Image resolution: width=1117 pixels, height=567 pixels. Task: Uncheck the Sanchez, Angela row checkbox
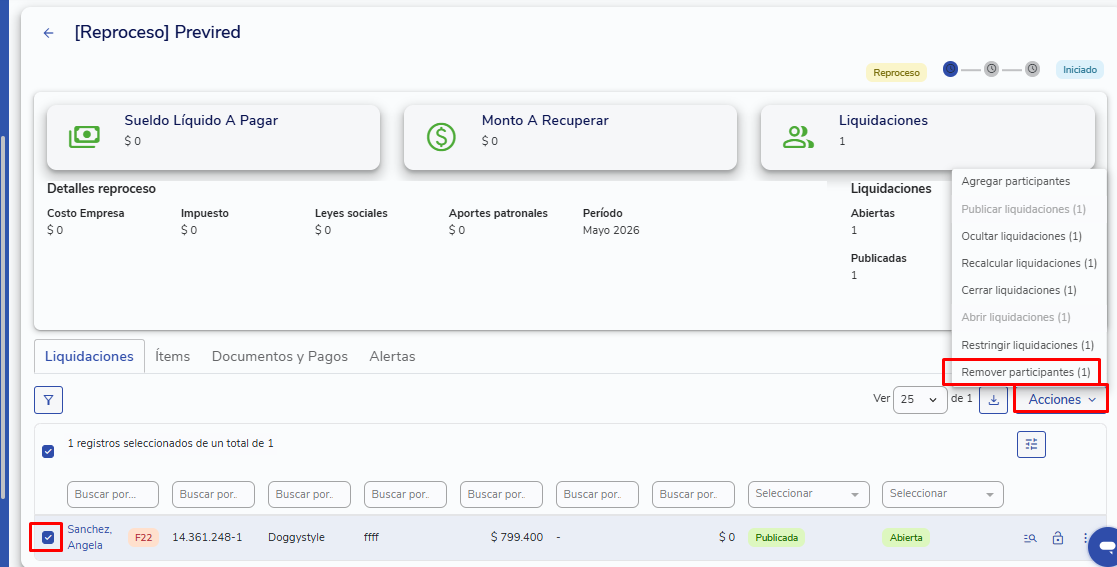[x=48, y=537]
